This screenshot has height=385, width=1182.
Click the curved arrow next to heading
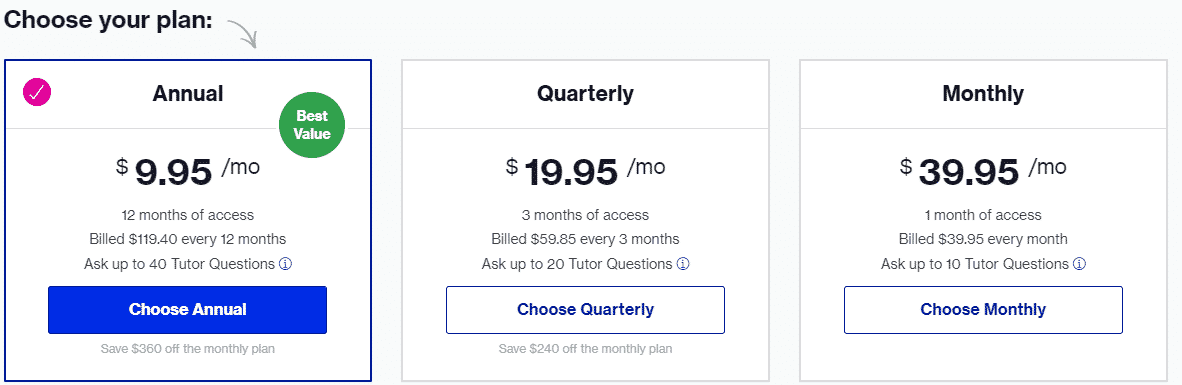[x=243, y=33]
